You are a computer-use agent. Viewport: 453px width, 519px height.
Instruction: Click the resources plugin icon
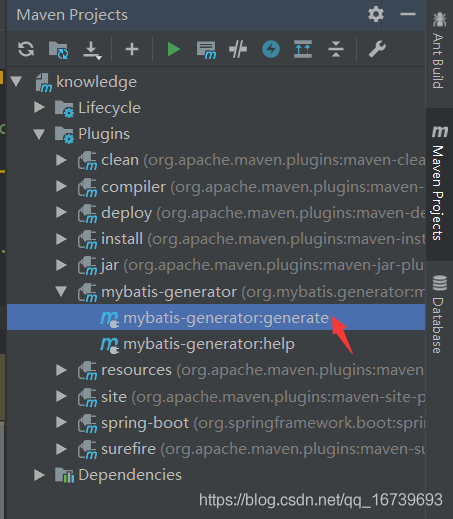point(88,371)
